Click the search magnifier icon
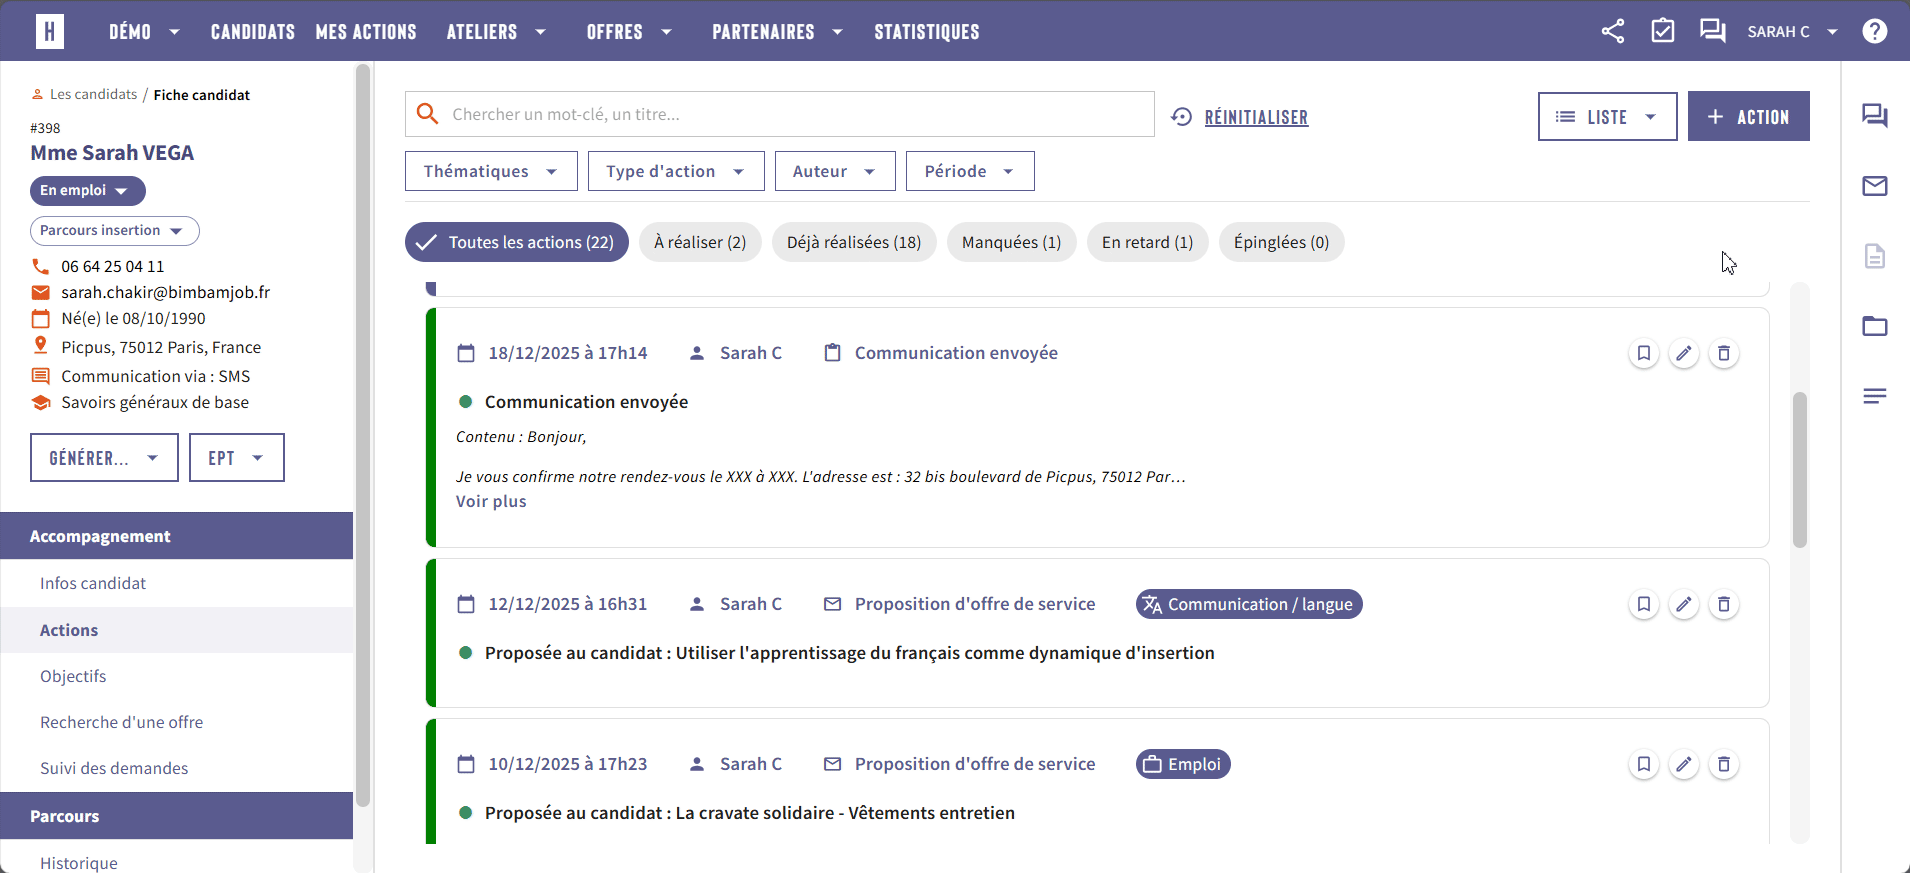The image size is (1910, 873). click(428, 114)
